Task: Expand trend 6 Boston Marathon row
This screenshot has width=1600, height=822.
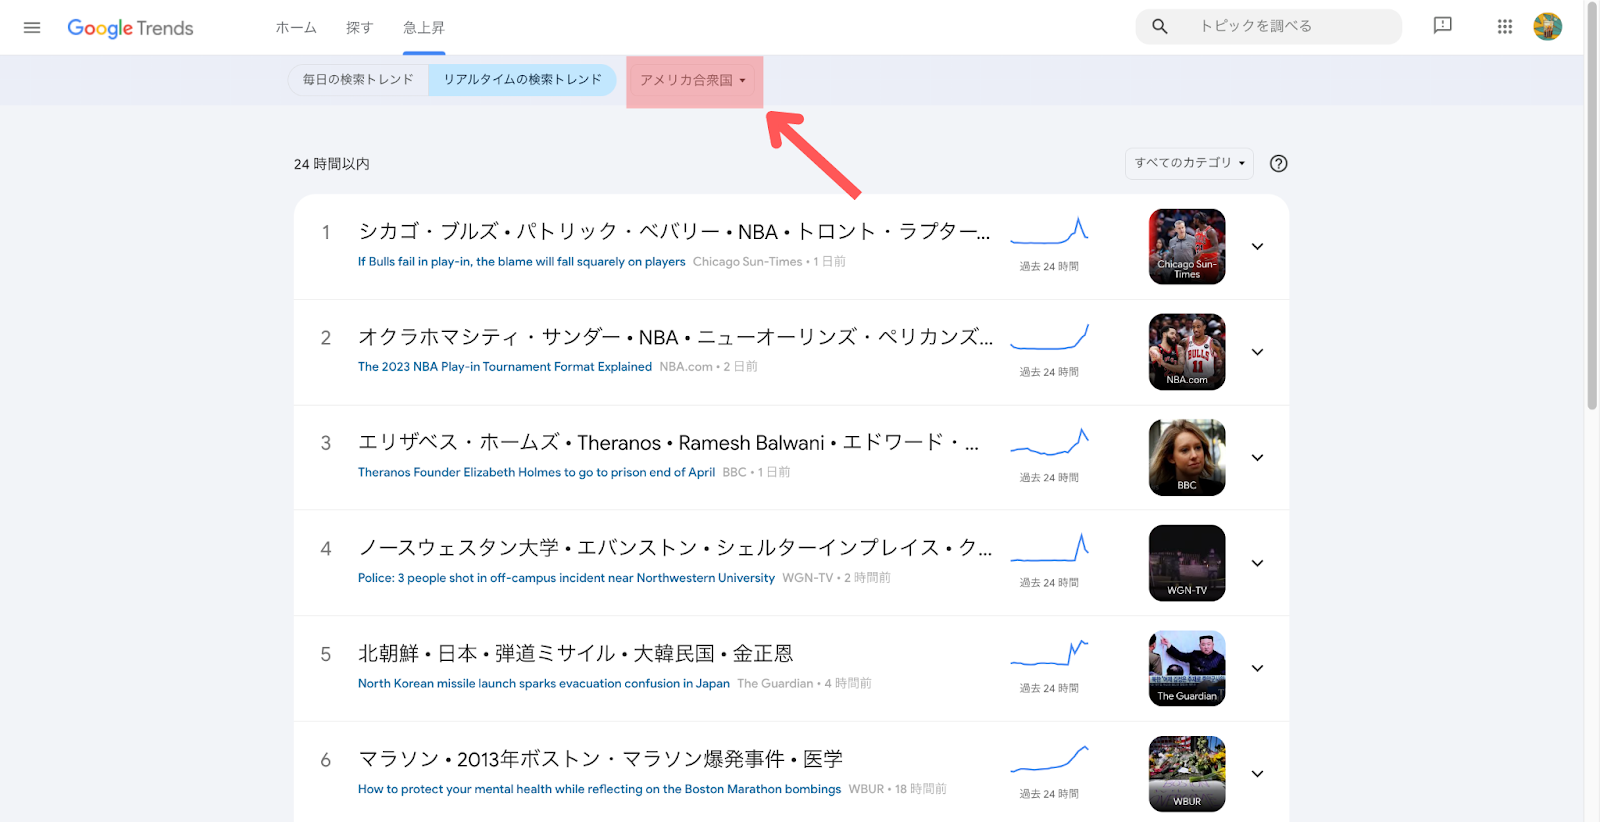Action: (1258, 774)
